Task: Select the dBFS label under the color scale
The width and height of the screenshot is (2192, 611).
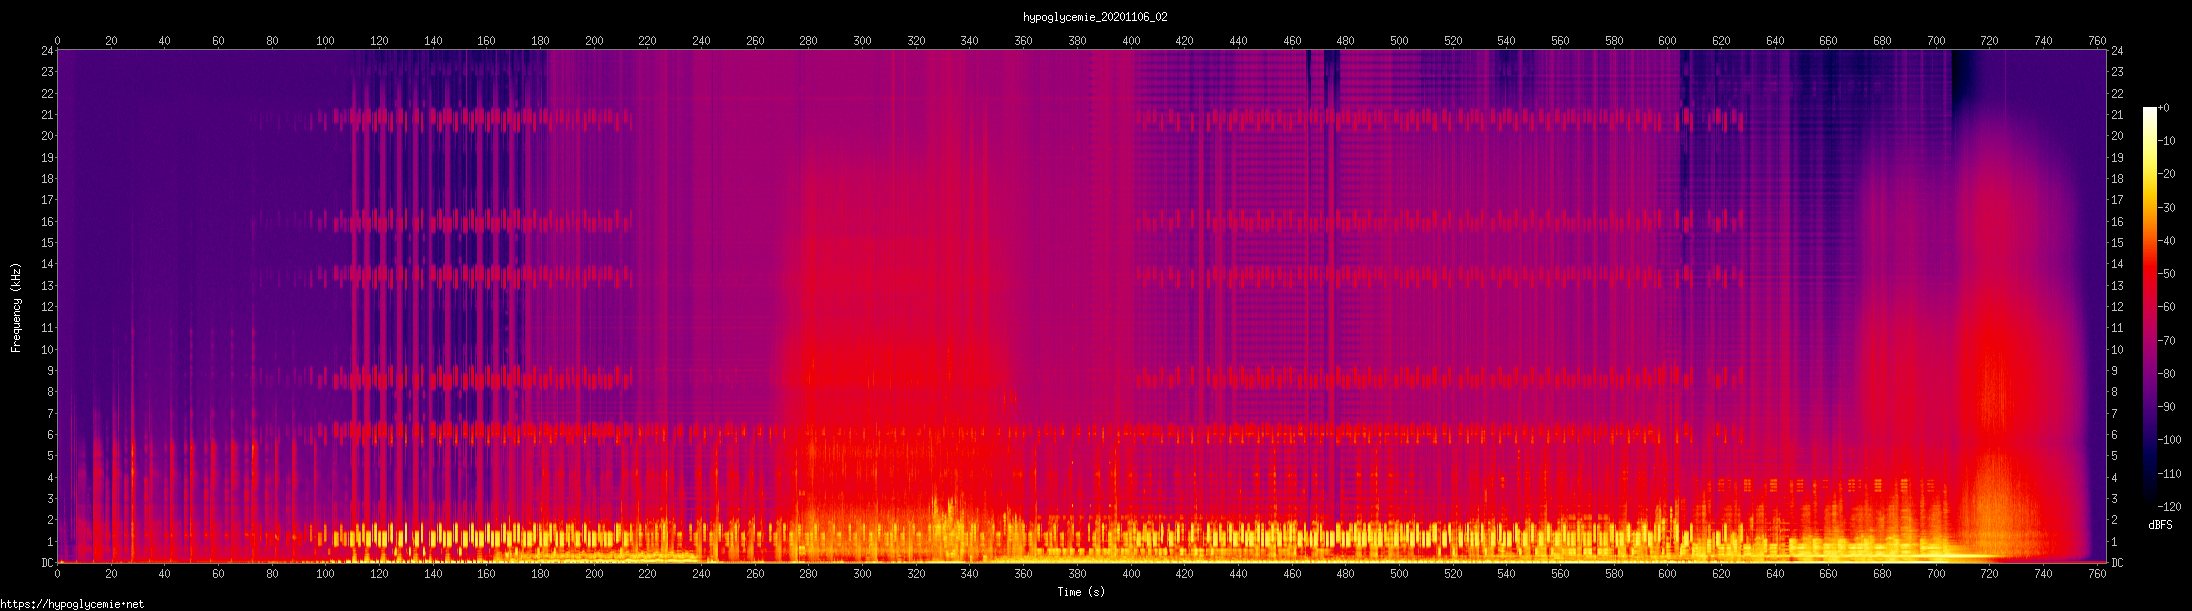Action: click(2160, 525)
